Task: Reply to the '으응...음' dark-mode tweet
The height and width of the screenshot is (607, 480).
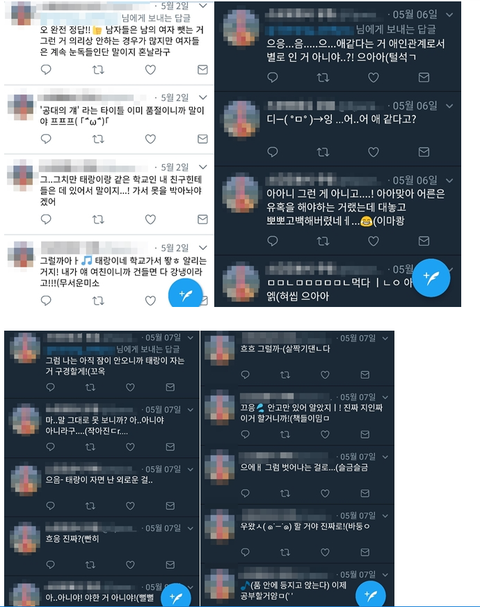Action: tap(273, 77)
